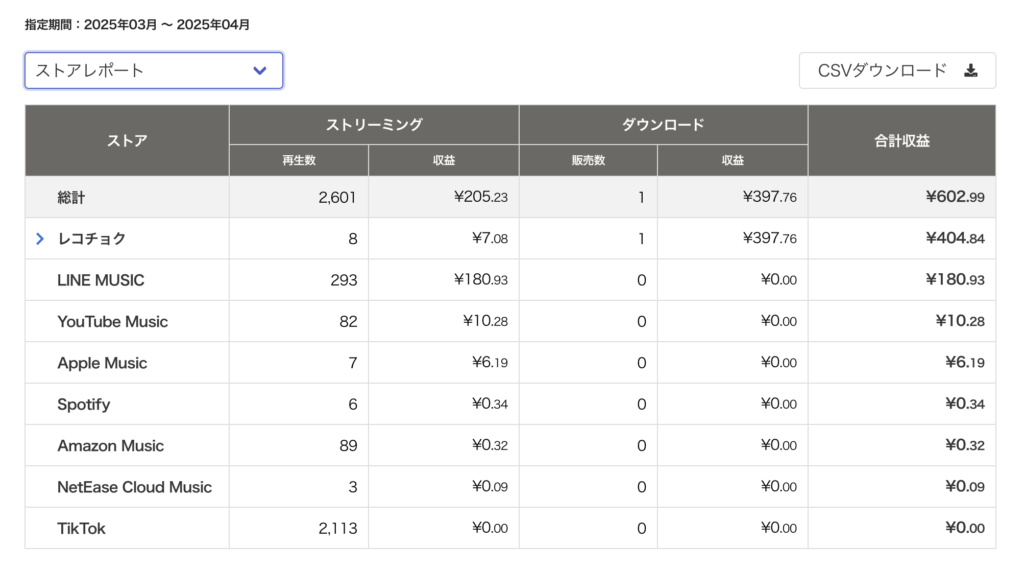This screenshot has height=570, width=1024.
Task: Click the レコチョク store name
Action: (x=91, y=239)
